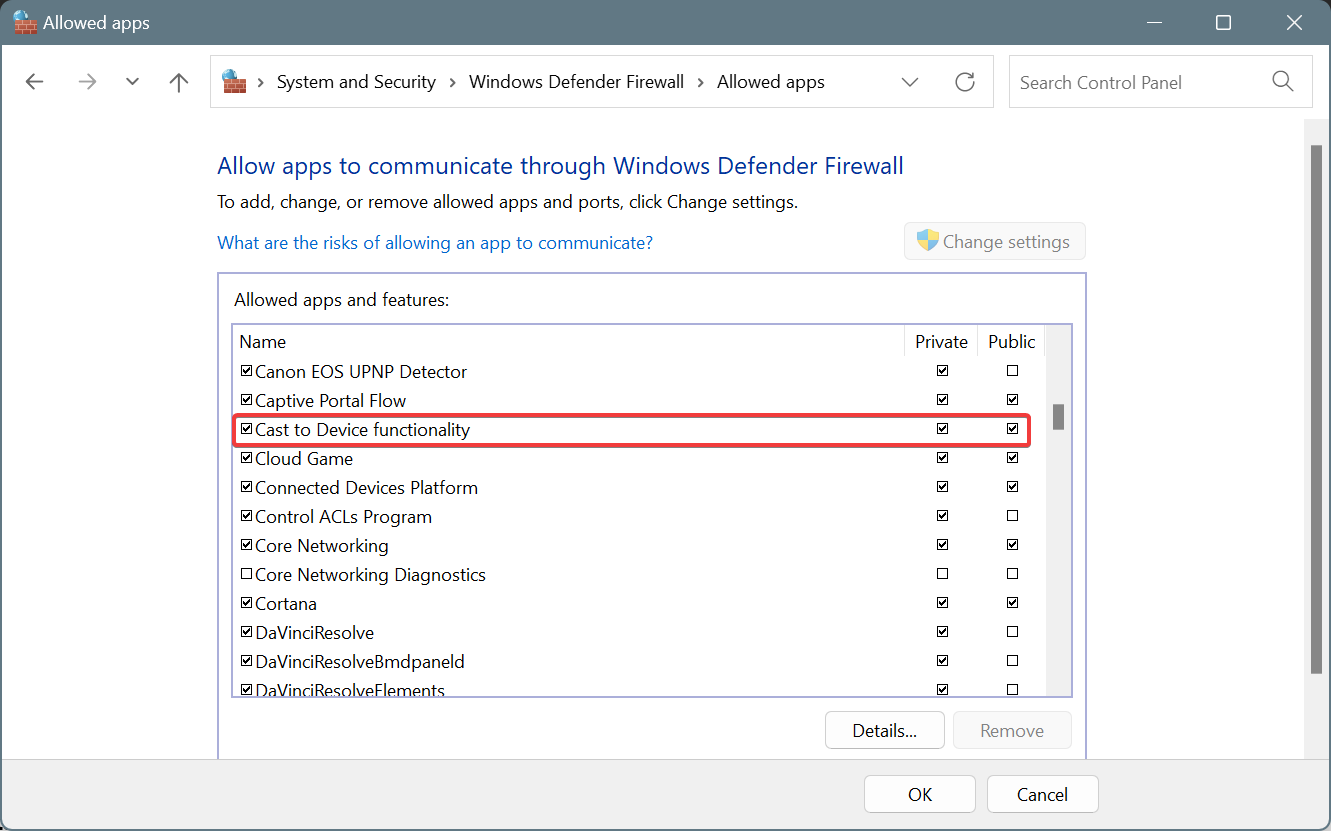Click the apps list scrollbar thumb

1058,417
